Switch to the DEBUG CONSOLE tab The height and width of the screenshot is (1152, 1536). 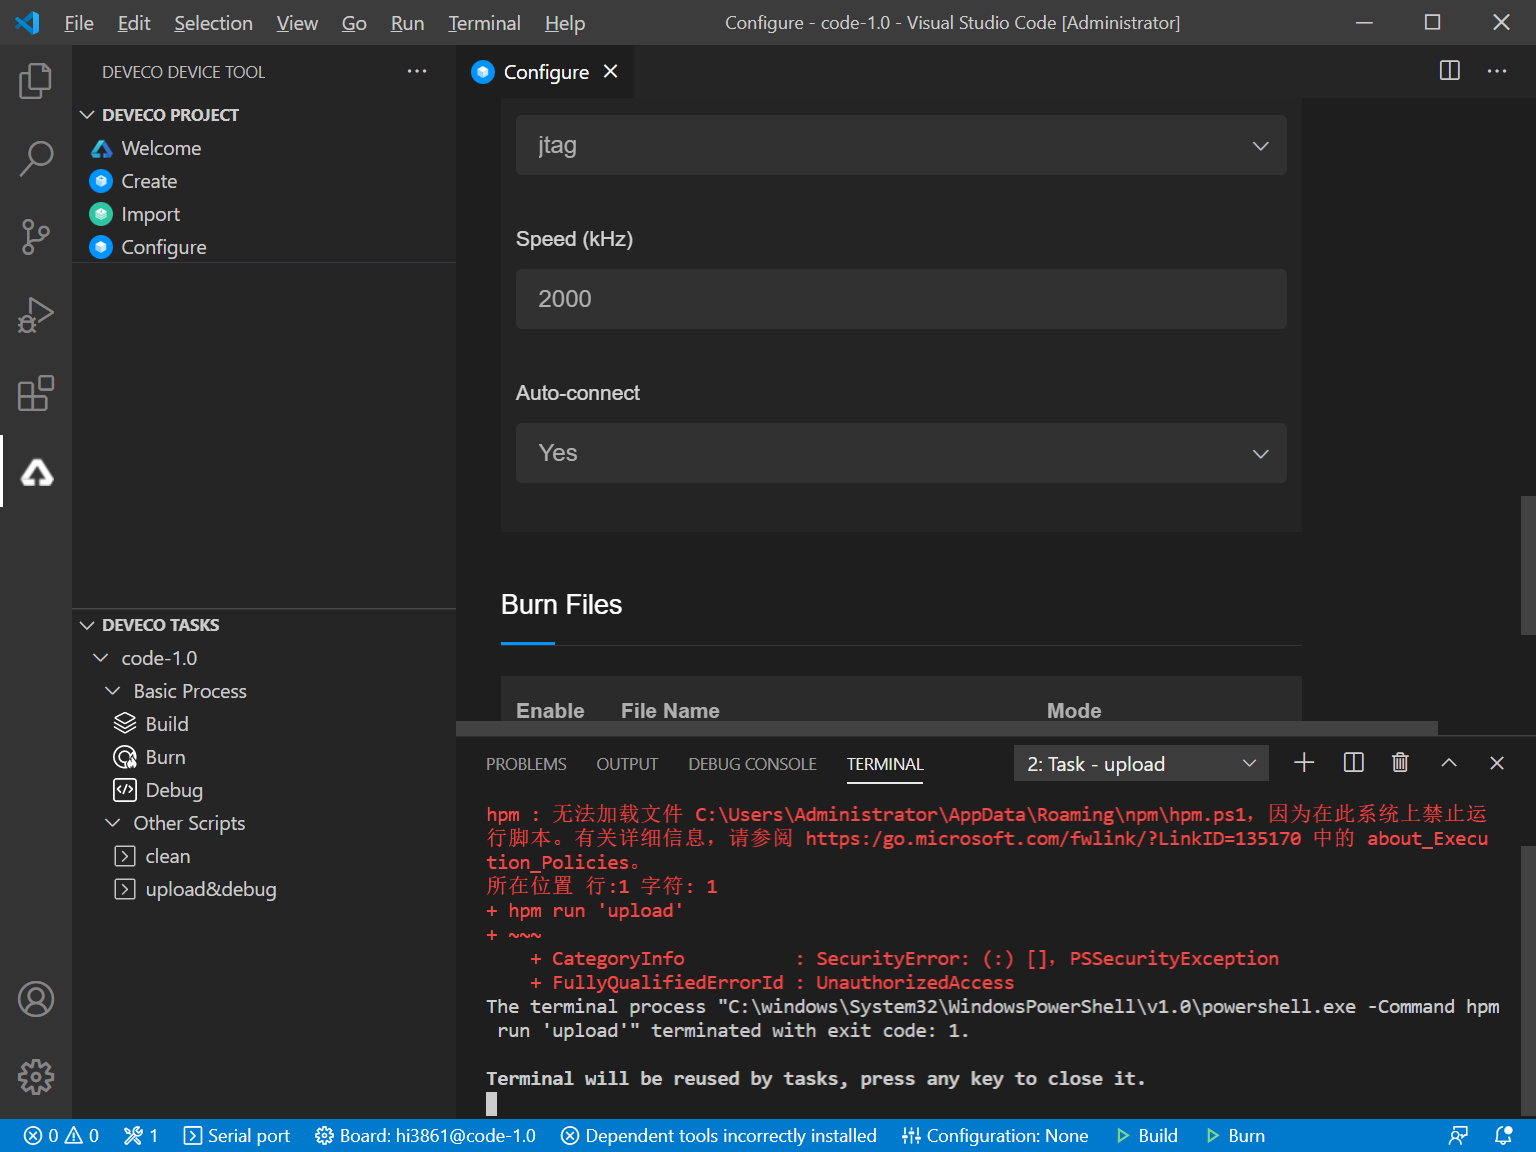[x=752, y=764]
